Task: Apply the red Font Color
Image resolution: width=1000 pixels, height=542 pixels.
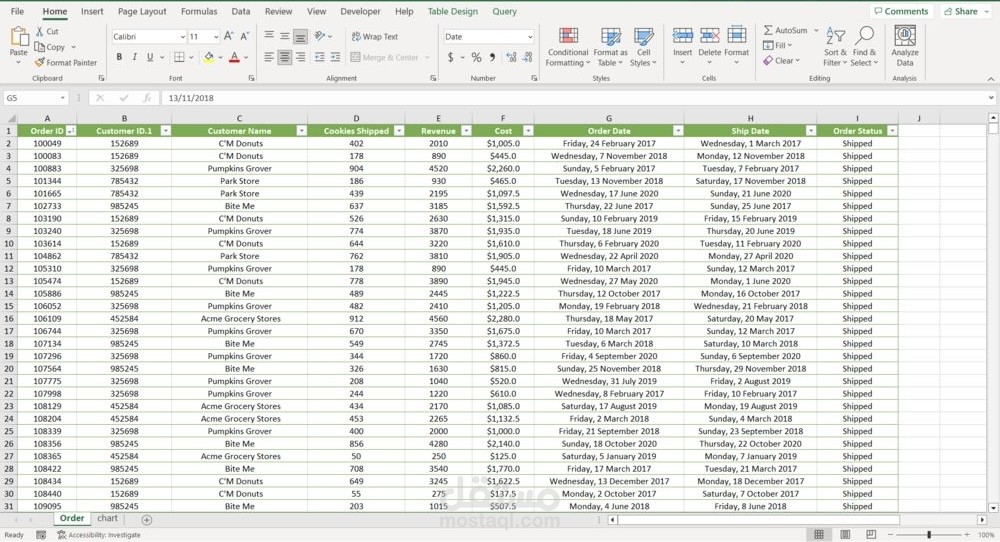Action: tap(234, 57)
